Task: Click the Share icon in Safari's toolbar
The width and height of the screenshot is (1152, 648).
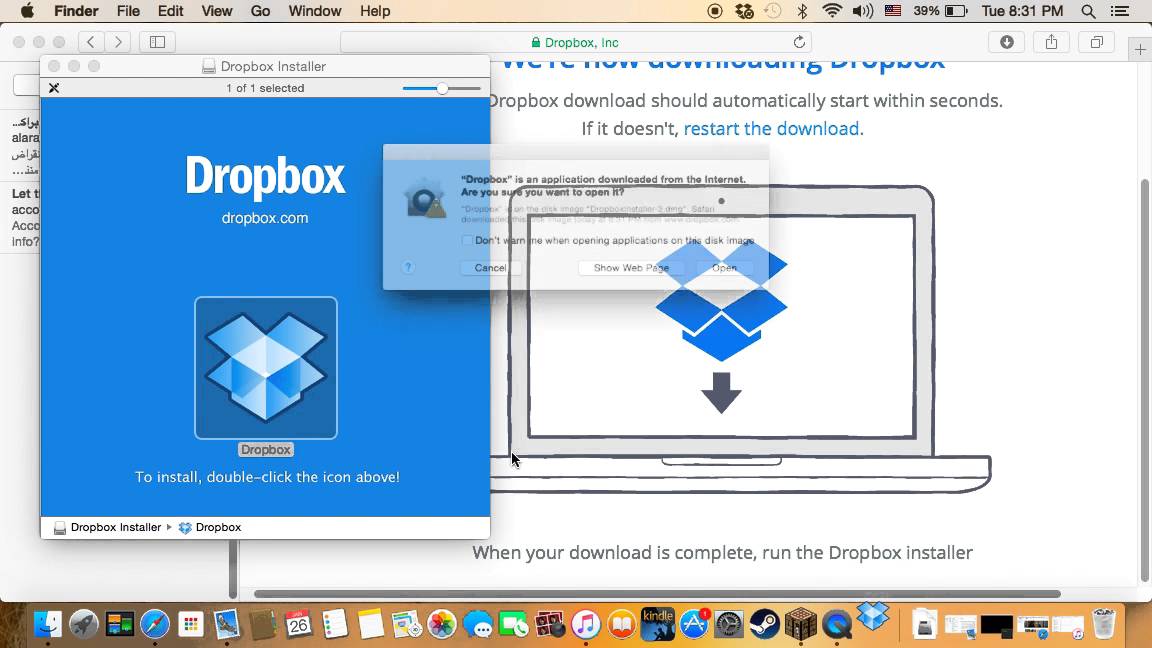Action: 1051,42
